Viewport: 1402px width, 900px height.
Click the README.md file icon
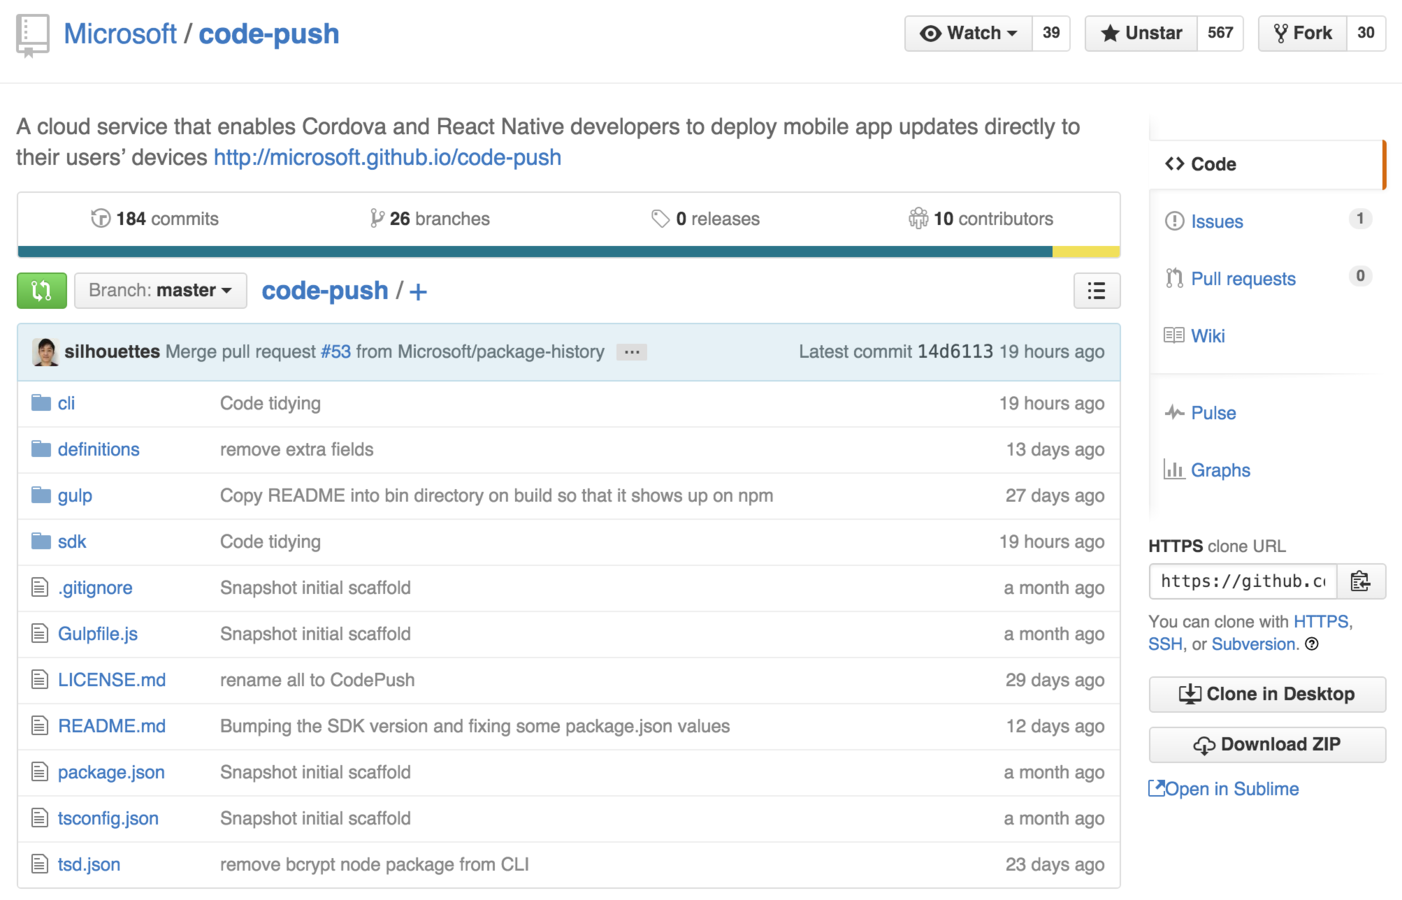(40, 726)
